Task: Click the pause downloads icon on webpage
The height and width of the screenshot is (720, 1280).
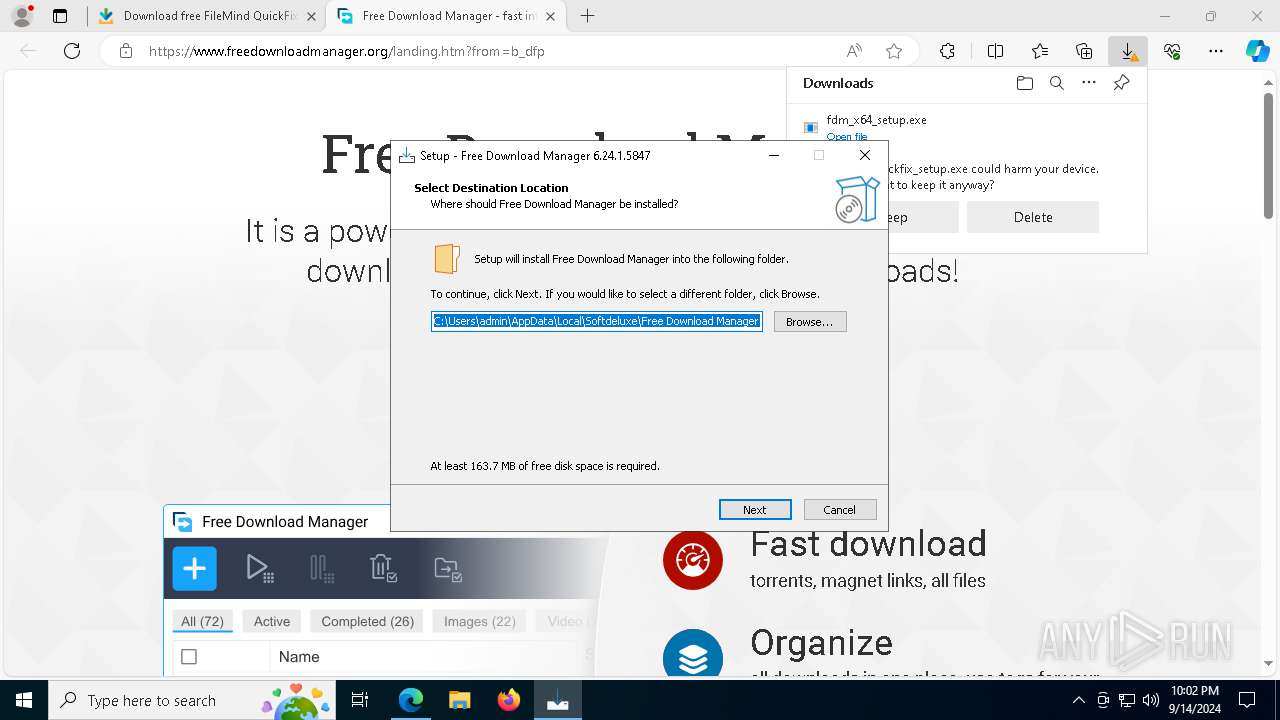Action: coord(322,569)
